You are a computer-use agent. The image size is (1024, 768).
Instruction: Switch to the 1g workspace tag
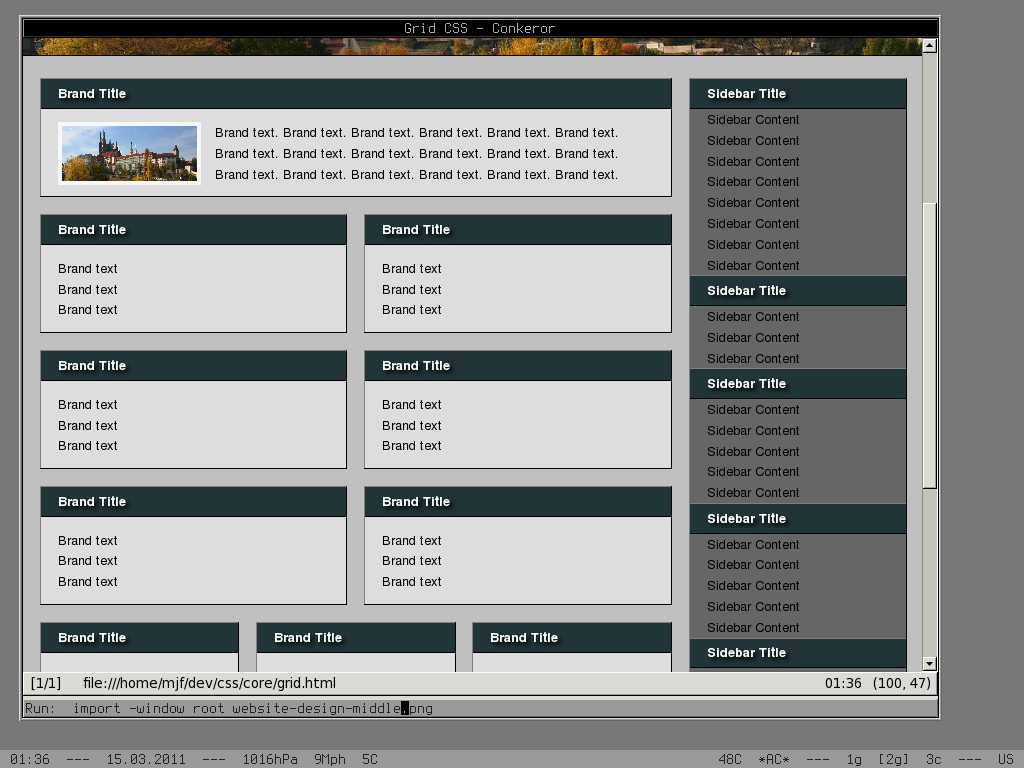[854, 759]
